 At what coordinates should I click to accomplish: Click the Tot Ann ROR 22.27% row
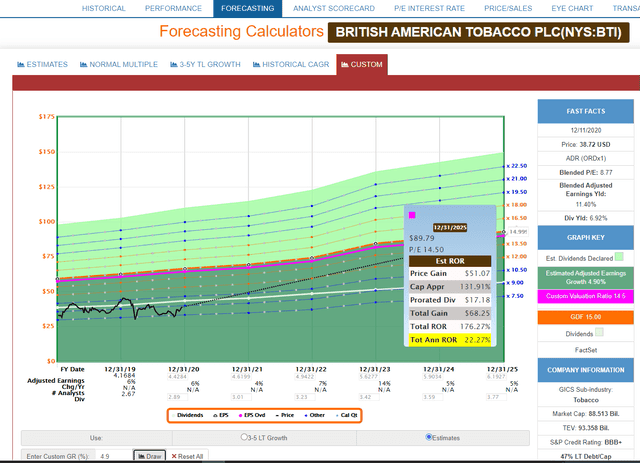(x=450, y=340)
